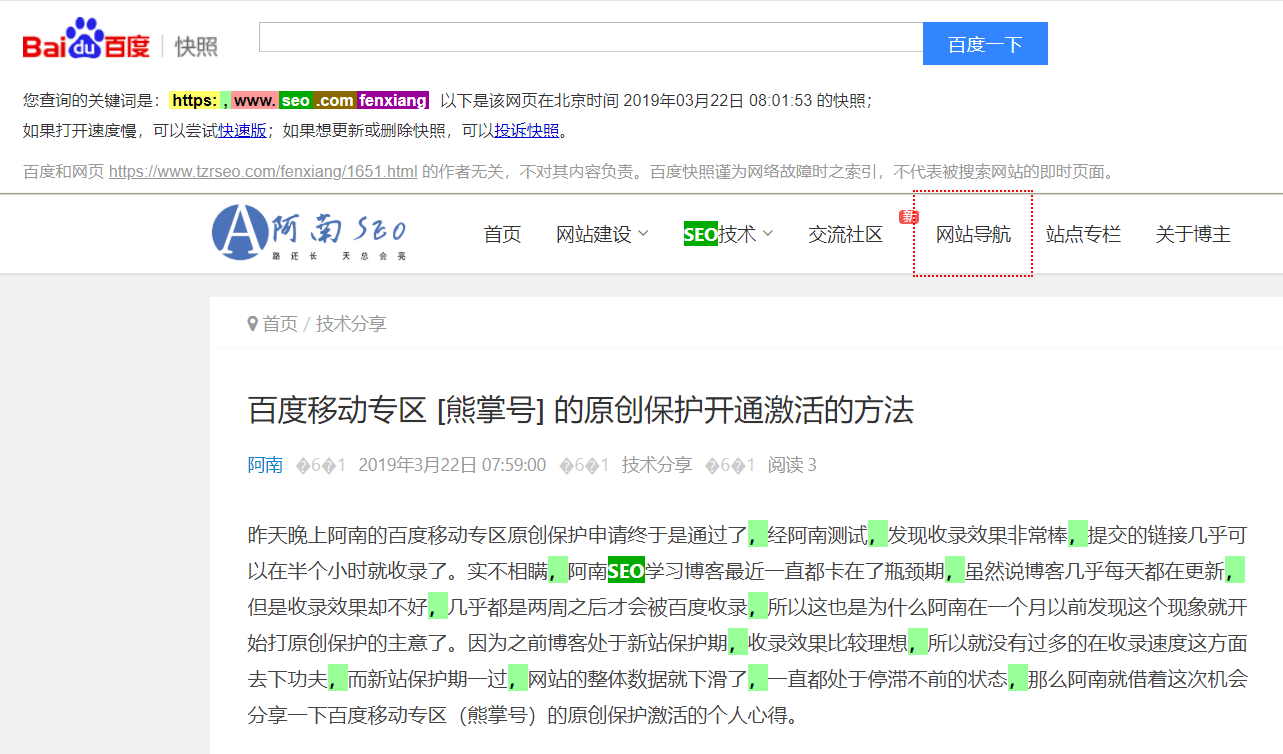Focus the Baidu search input field
The image size is (1283, 754).
click(x=591, y=37)
